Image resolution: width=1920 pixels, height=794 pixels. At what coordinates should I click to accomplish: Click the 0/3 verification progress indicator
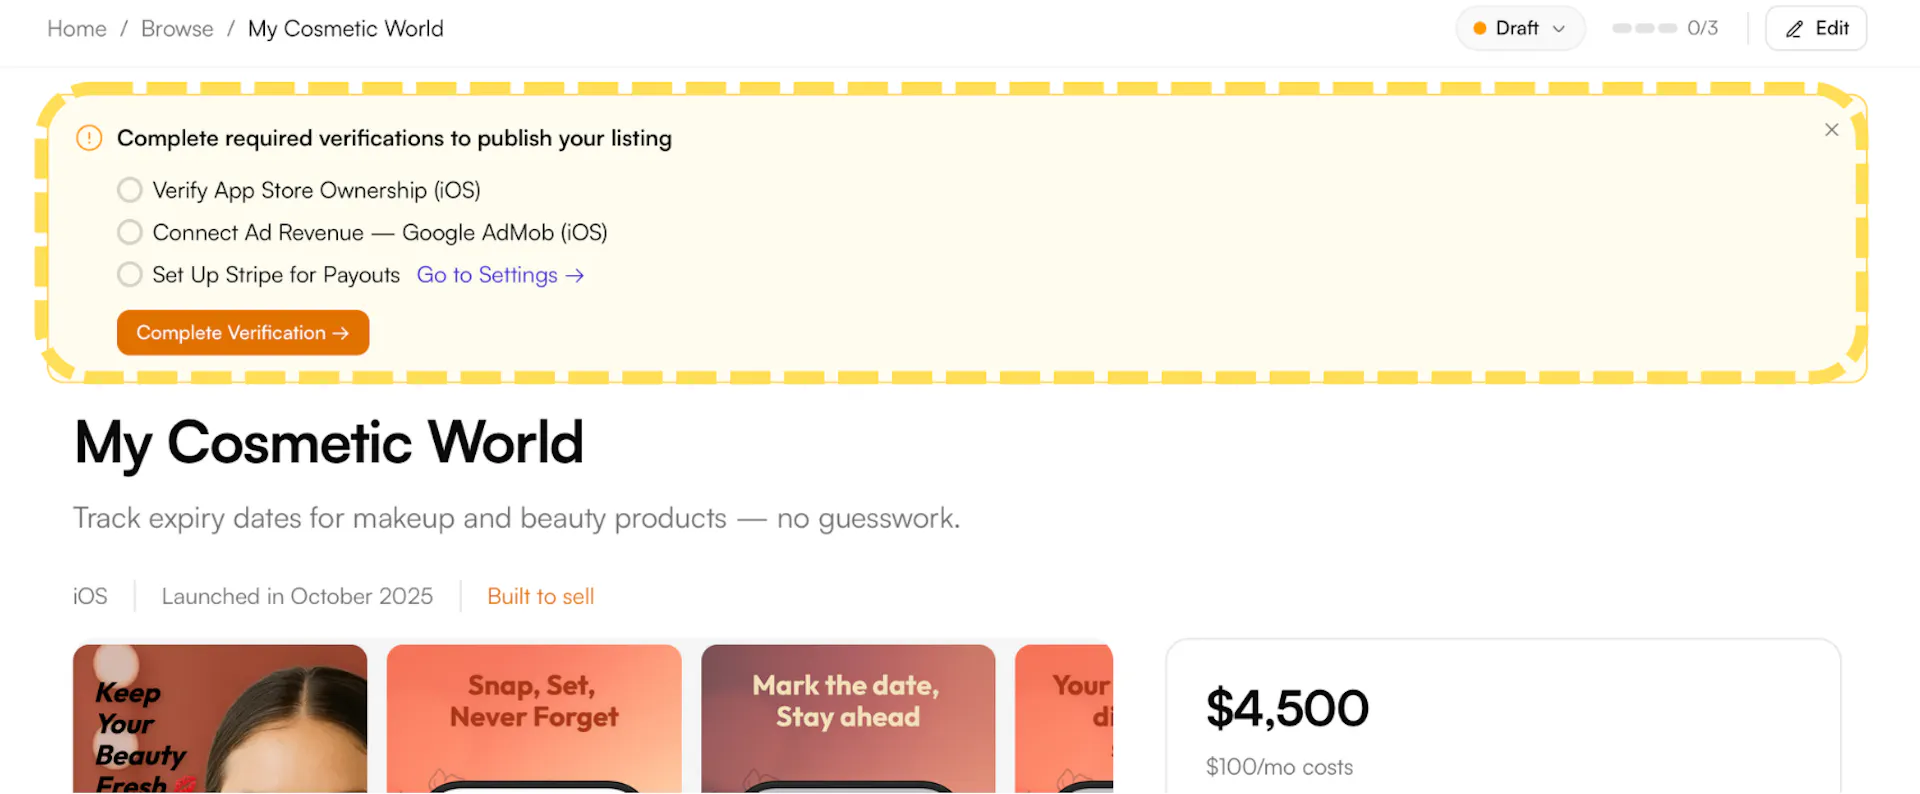point(1665,29)
